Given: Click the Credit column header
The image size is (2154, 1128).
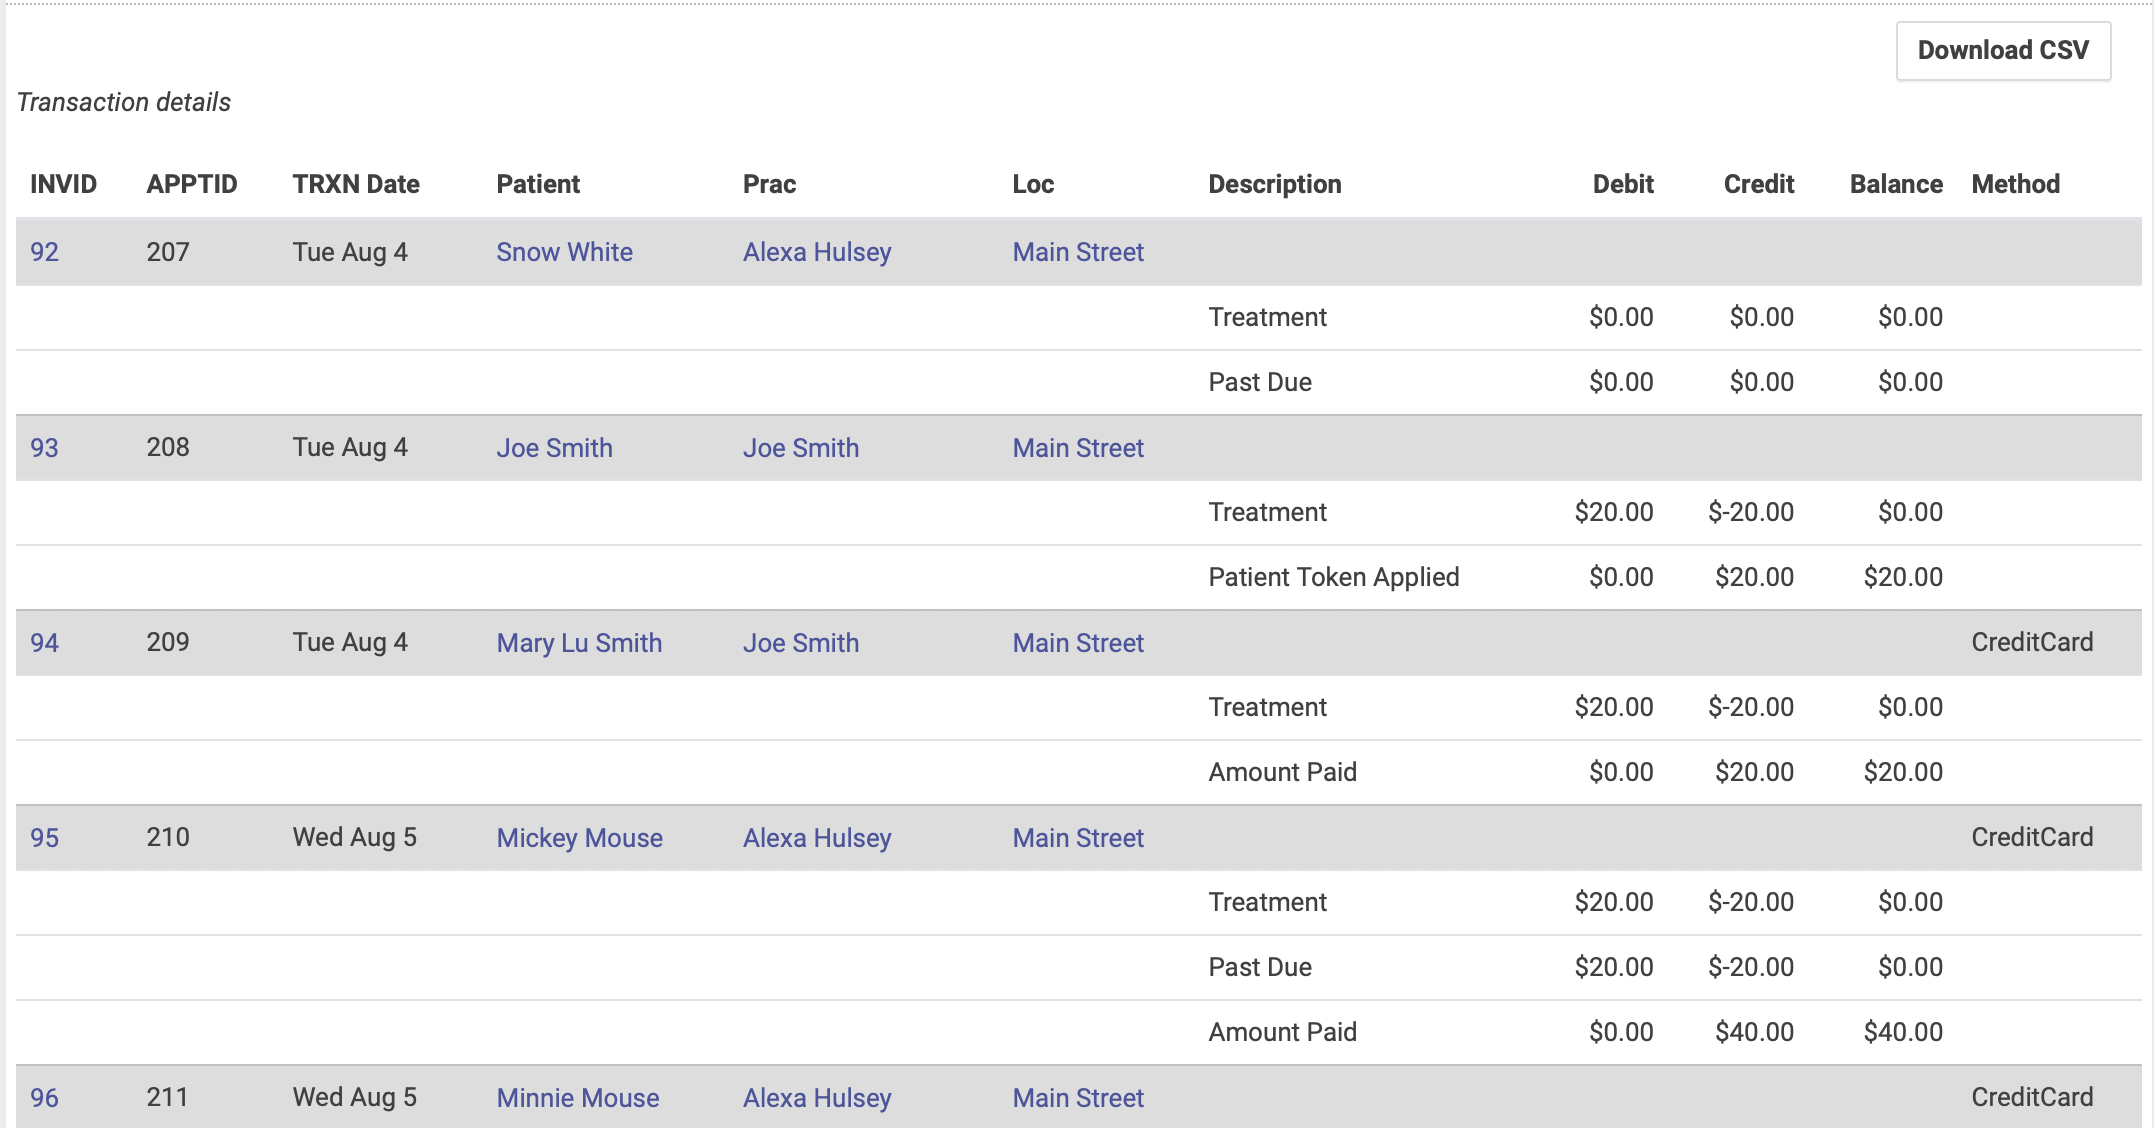Looking at the screenshot, I should (x=1759, y=184).
